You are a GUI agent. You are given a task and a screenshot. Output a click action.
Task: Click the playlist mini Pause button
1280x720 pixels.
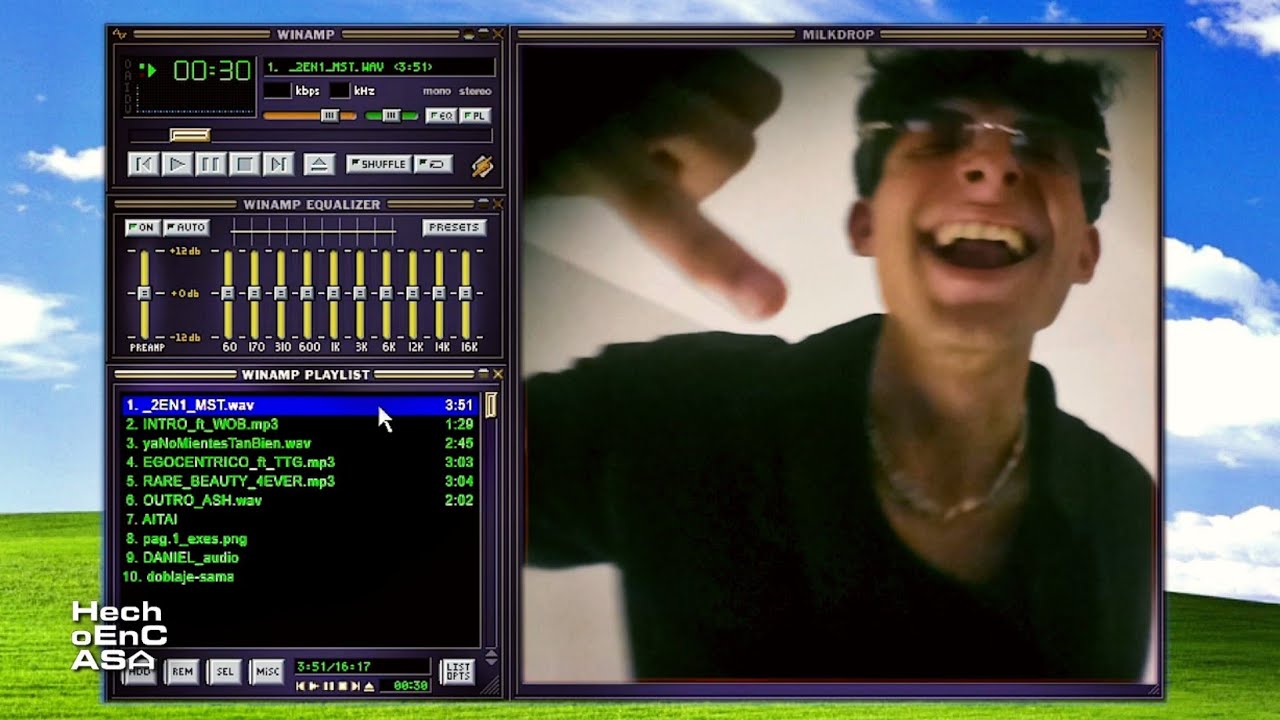[329, 686]
